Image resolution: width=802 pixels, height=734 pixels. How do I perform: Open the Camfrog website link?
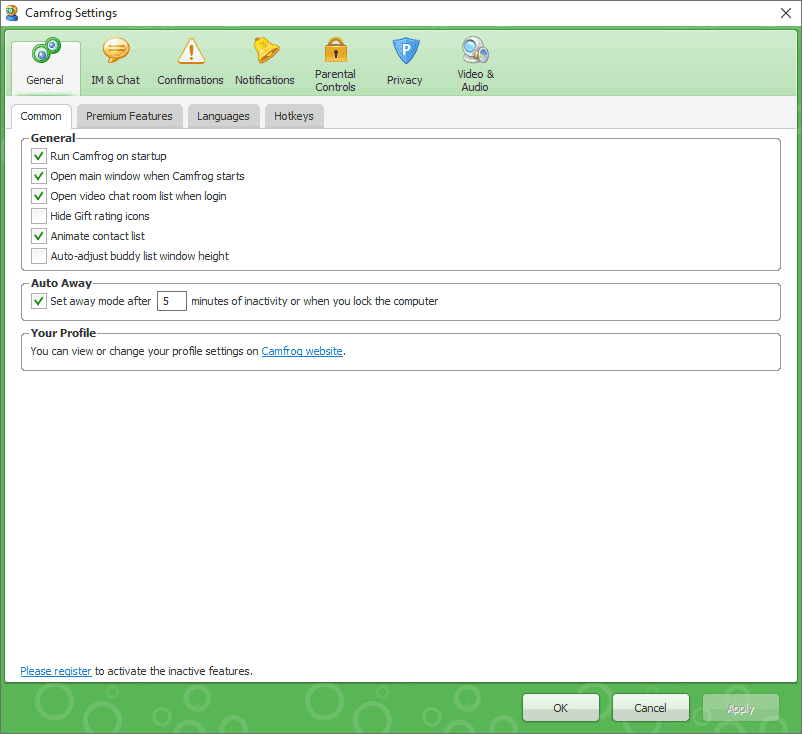(x=302, y=351)
